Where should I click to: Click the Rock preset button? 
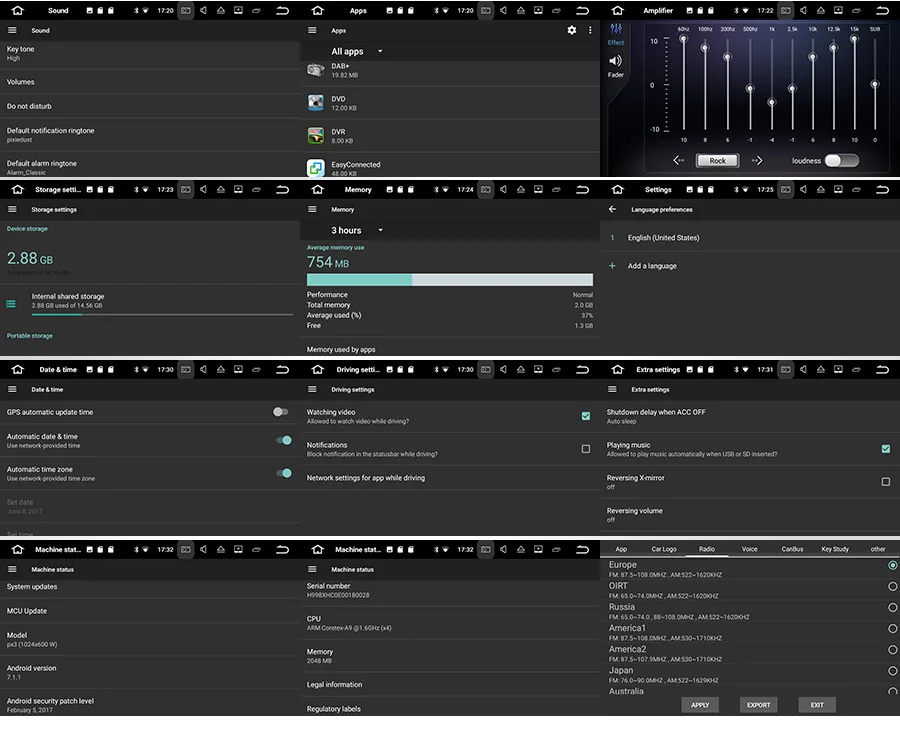717,161
